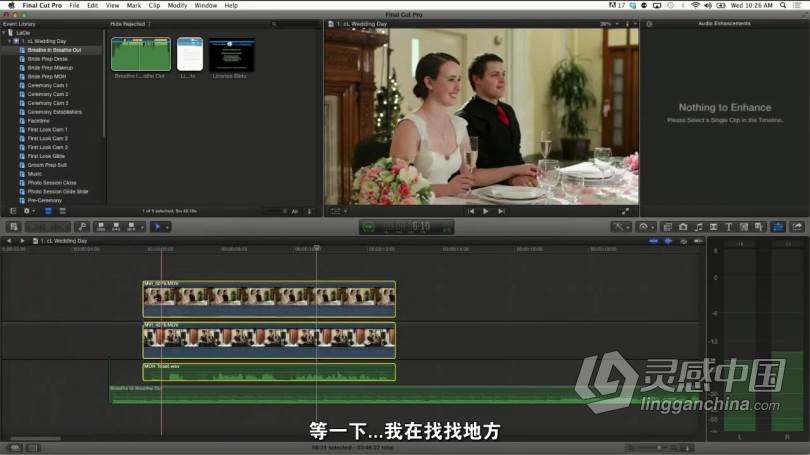
Task: Select the Ceremony Cam 1 keyword collection
Action: (x=47, y=85)
